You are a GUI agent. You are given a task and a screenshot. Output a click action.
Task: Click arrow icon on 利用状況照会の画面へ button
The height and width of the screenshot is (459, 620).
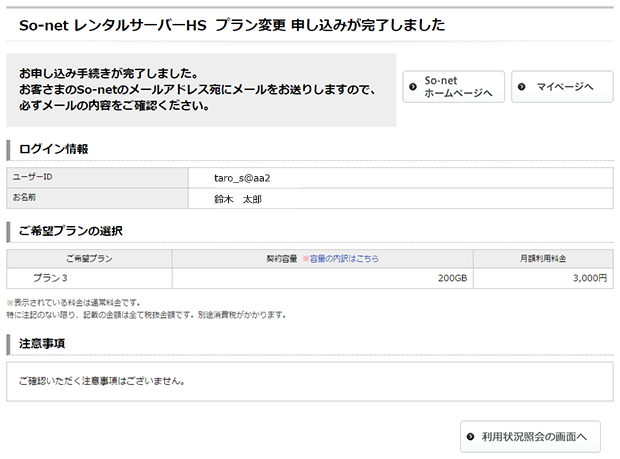[470, 437]
